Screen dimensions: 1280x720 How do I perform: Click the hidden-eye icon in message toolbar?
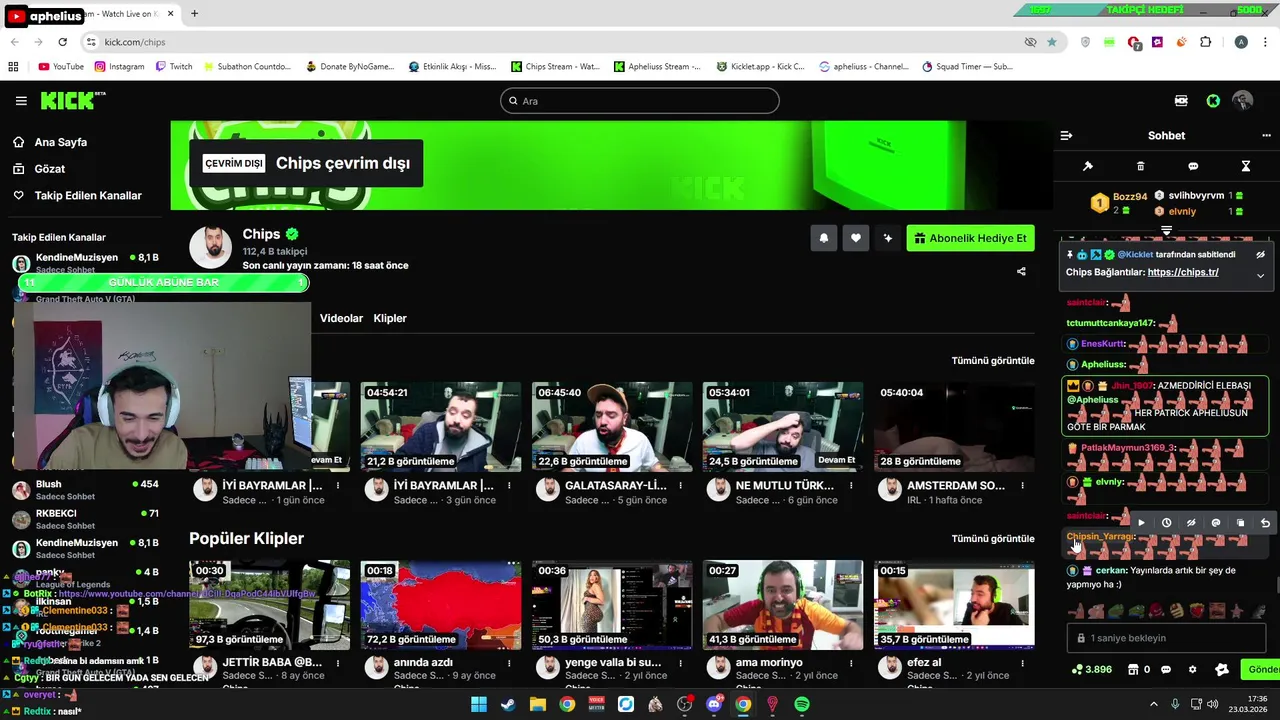pos(1191,523)
